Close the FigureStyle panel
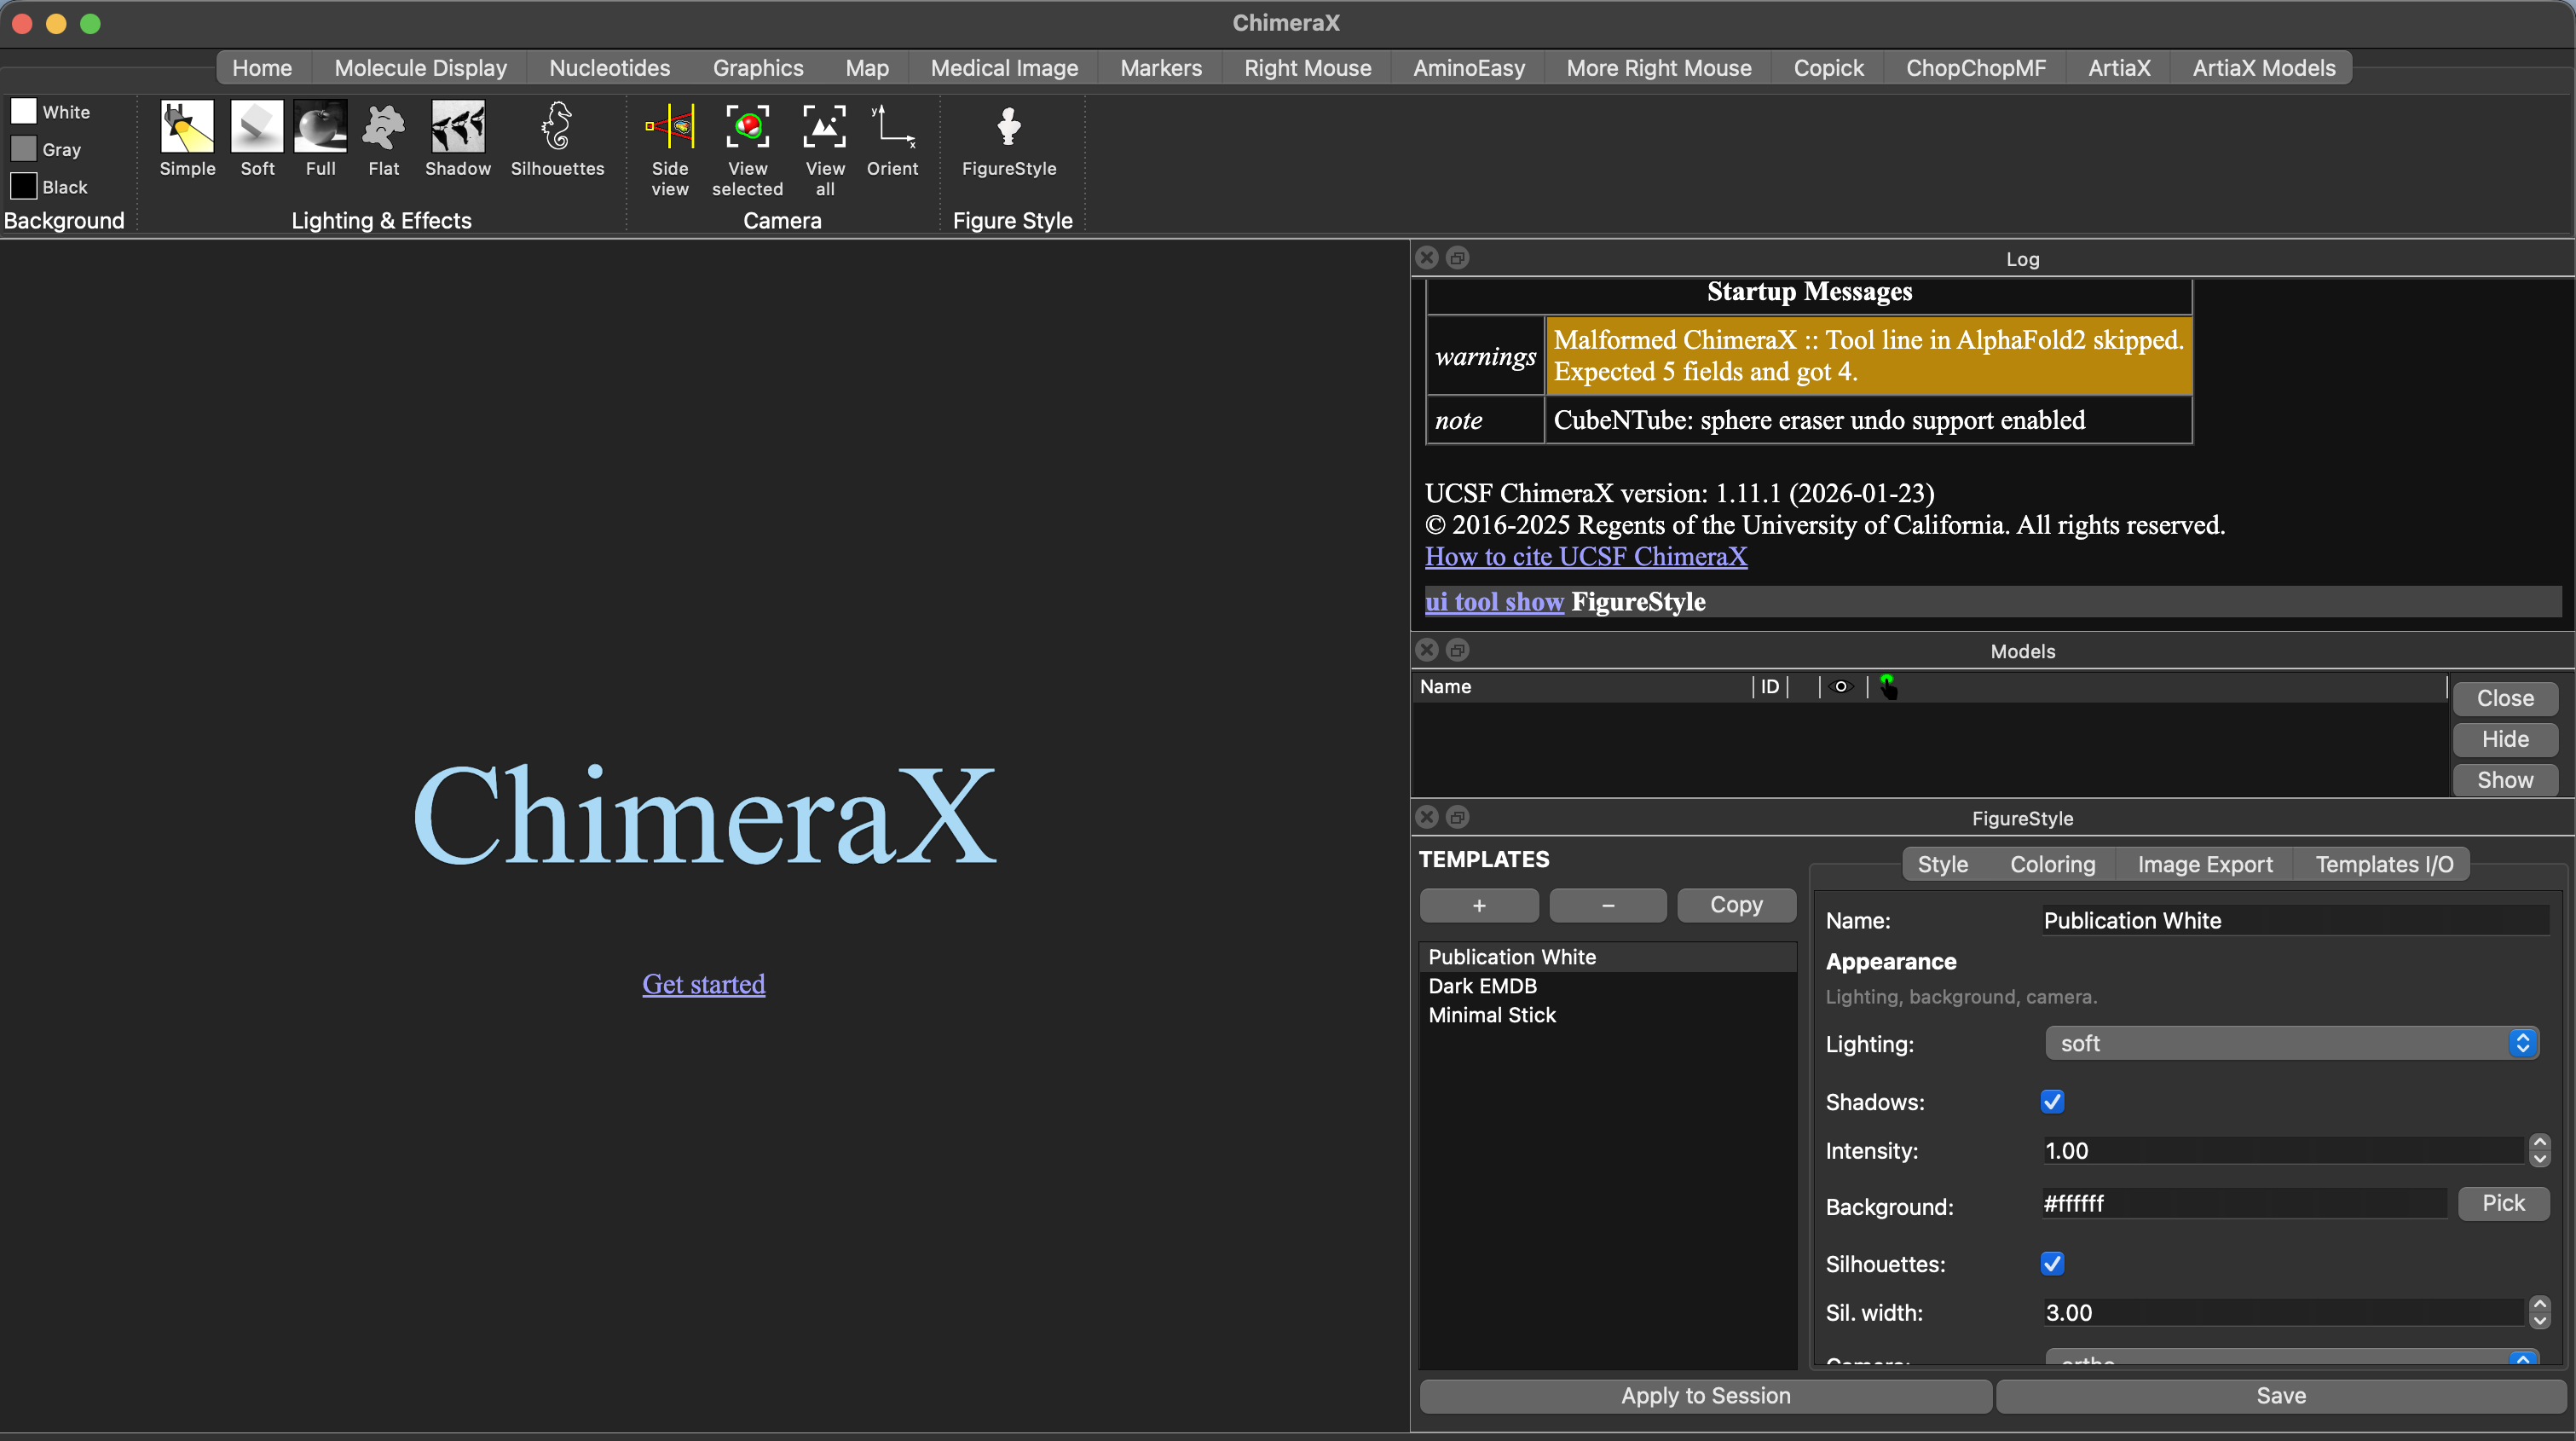2576x1441 pixels. coord(1427,817)
